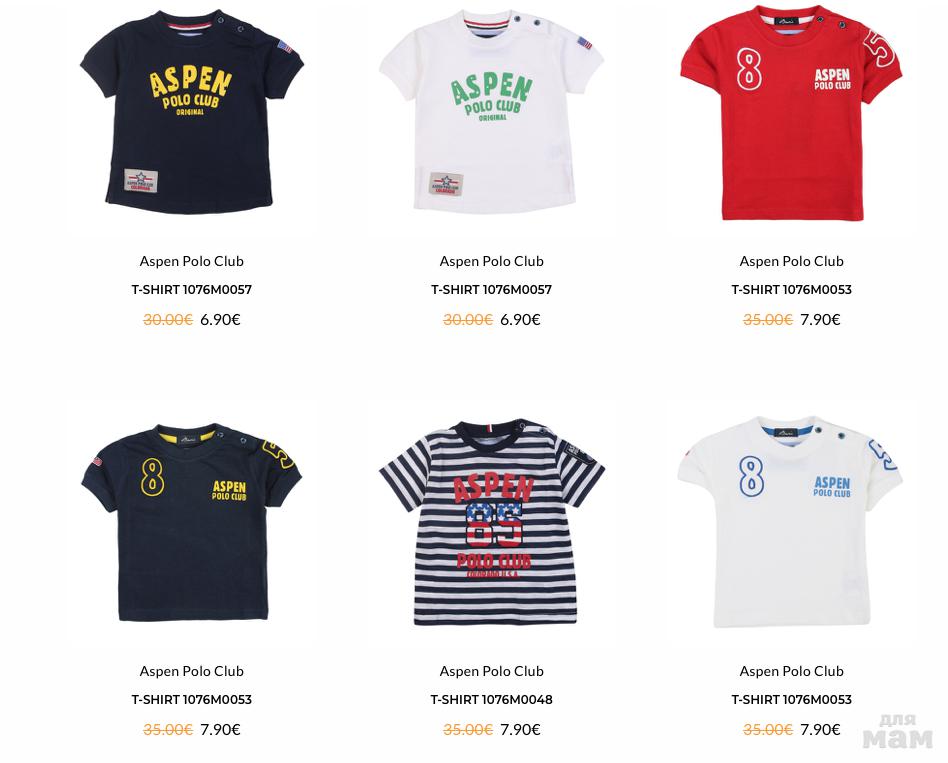Click T-SHIRT 1076M0053 title under white blue-print shirt
948x763 pixels.
[791, 700]
